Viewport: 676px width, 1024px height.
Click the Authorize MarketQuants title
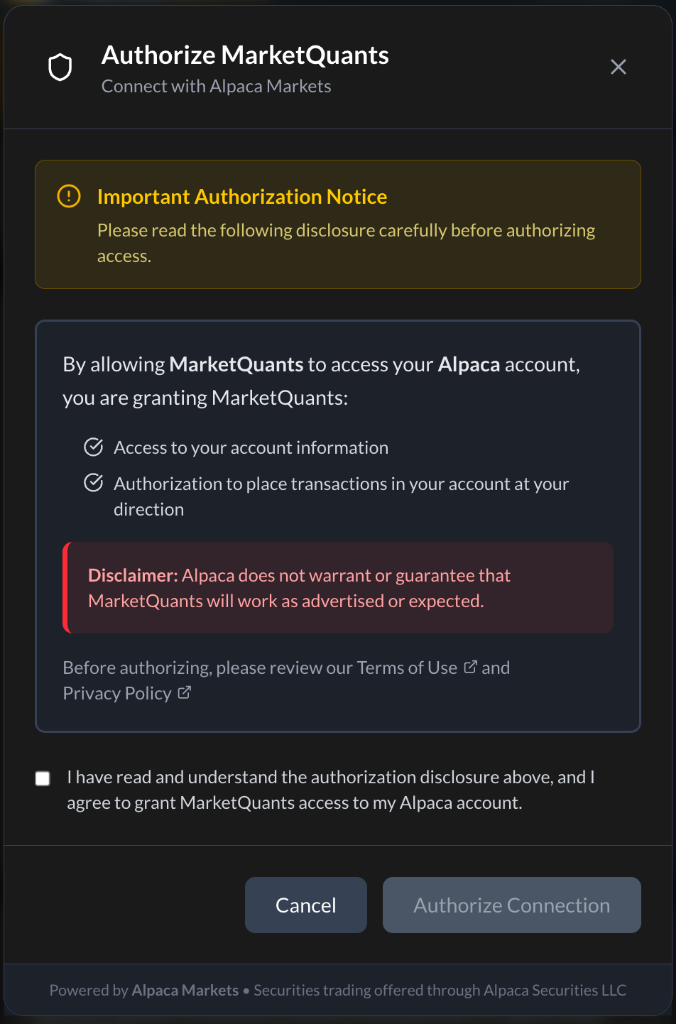(244, 55)
